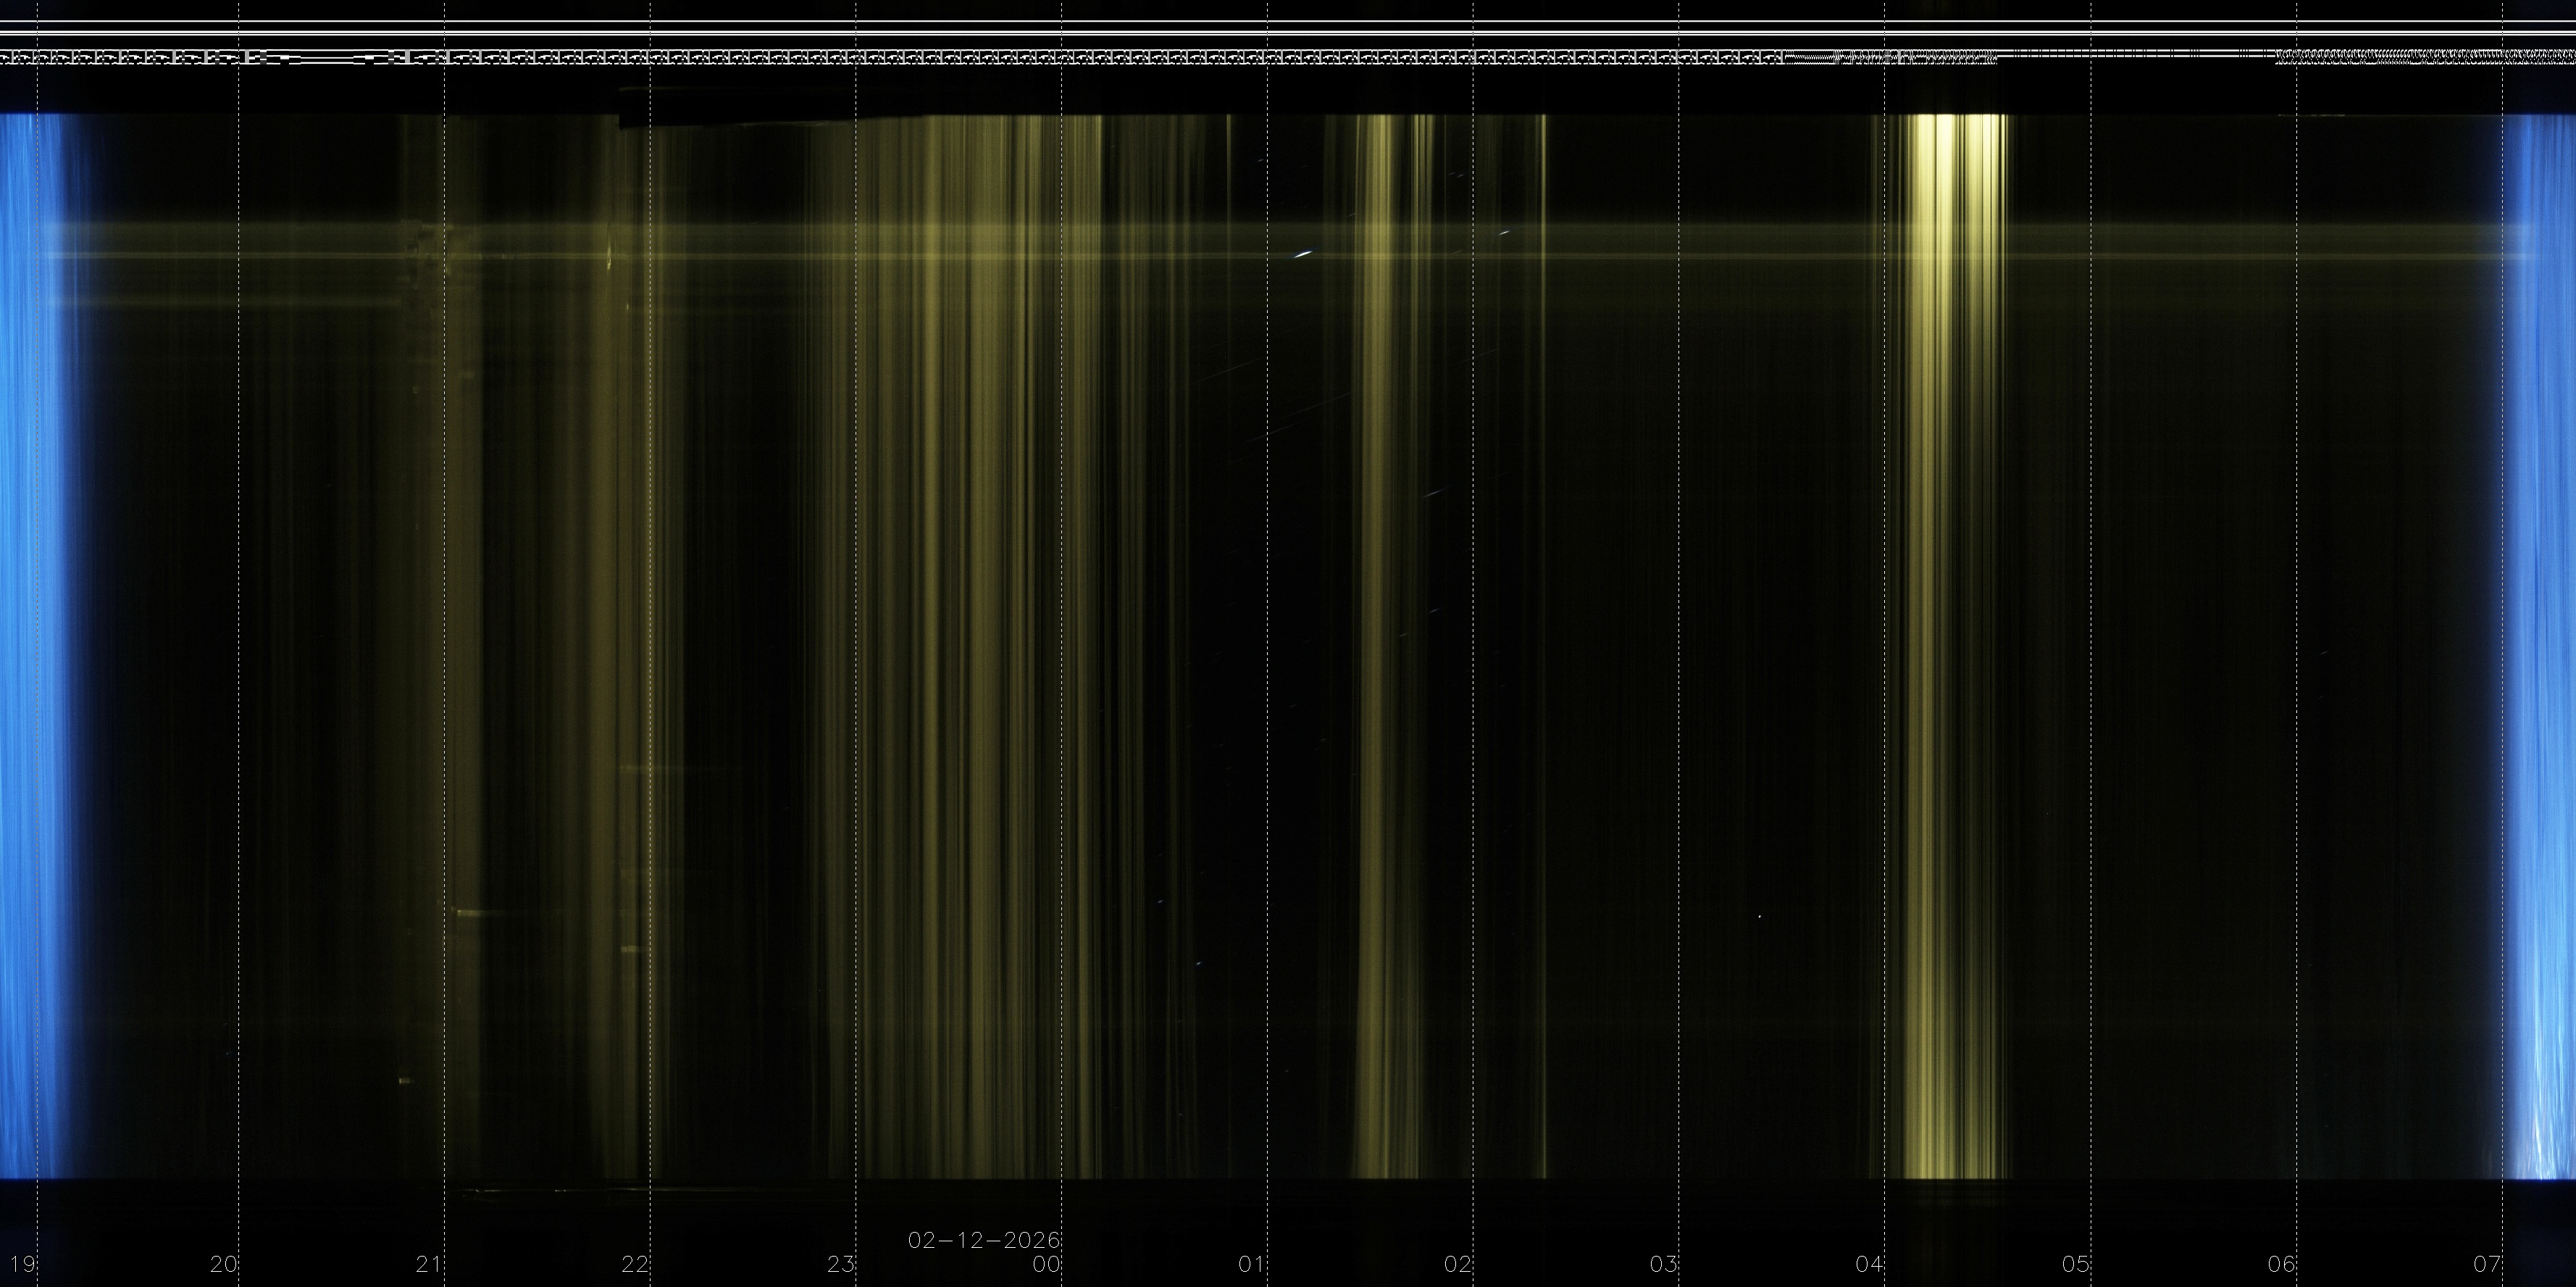Screen dimensions: 2576x1287
Task: Click the 07 hour label
Action: [2487, 1264]
